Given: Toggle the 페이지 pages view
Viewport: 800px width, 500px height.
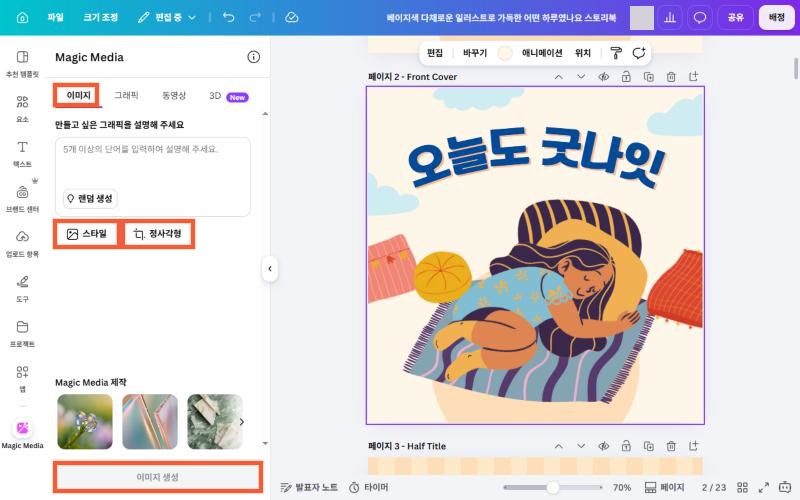Looking at the screenshot, I should tap(664, 487).
